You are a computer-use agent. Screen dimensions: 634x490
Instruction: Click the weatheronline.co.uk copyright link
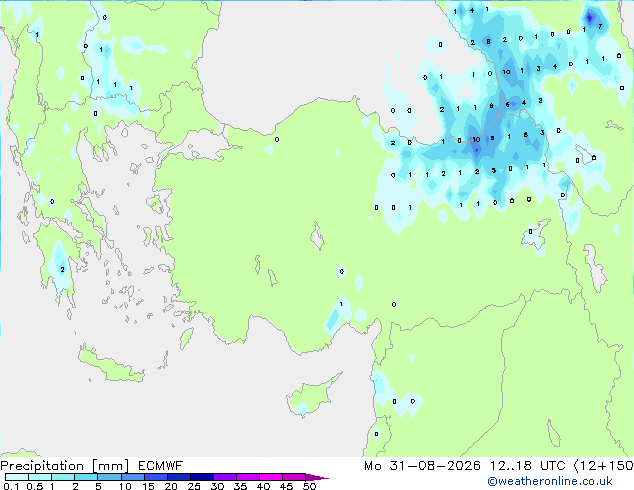point(550,481)
